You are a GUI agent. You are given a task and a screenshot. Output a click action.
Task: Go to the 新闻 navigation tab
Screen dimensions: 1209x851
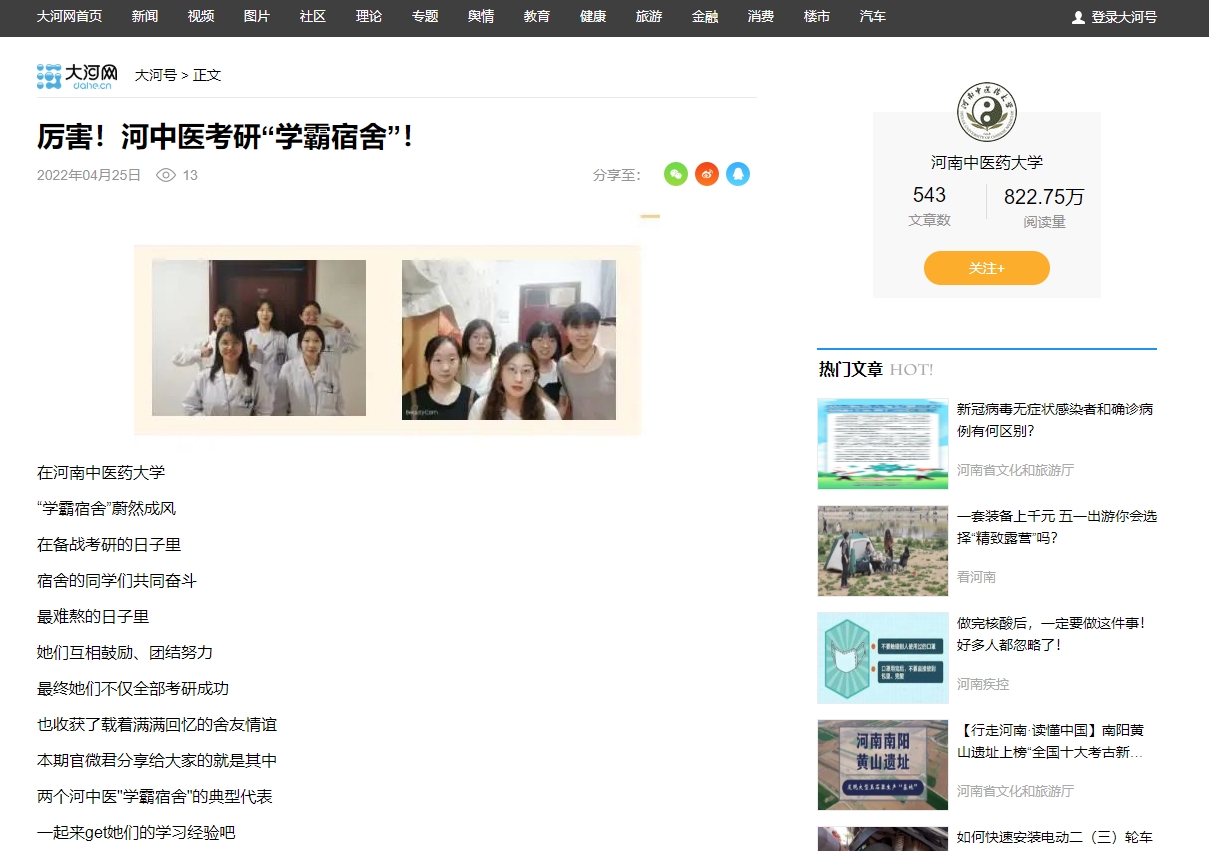pos(145,17)
